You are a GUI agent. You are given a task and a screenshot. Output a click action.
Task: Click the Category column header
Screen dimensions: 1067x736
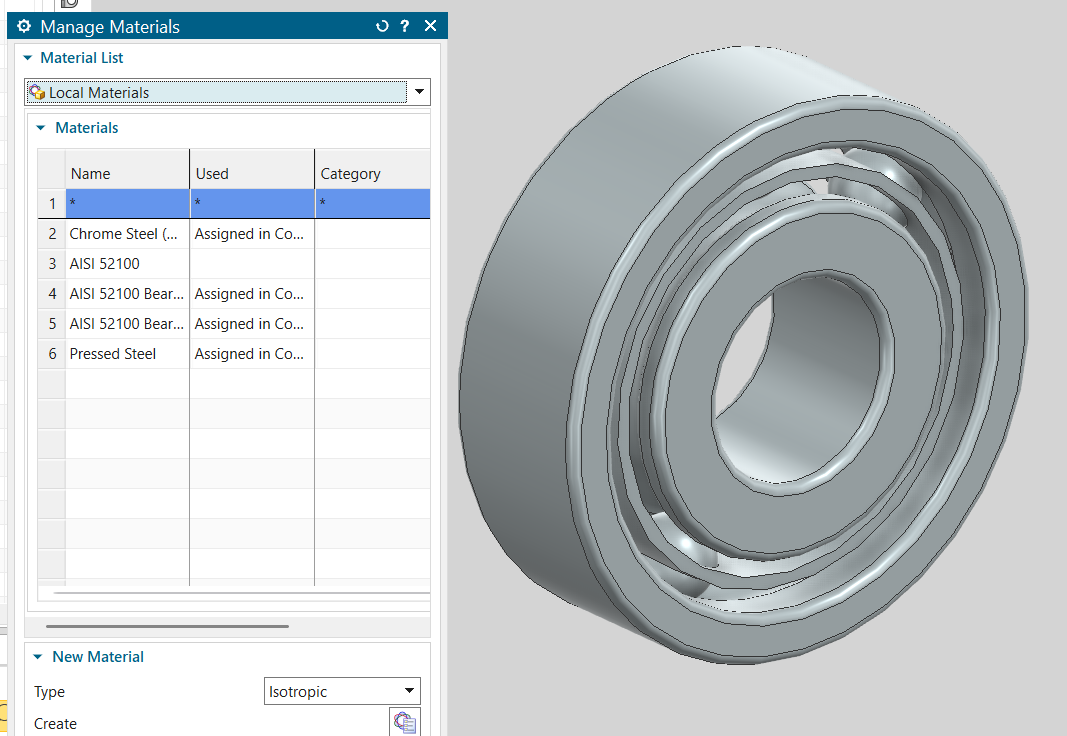coord(350,173)
